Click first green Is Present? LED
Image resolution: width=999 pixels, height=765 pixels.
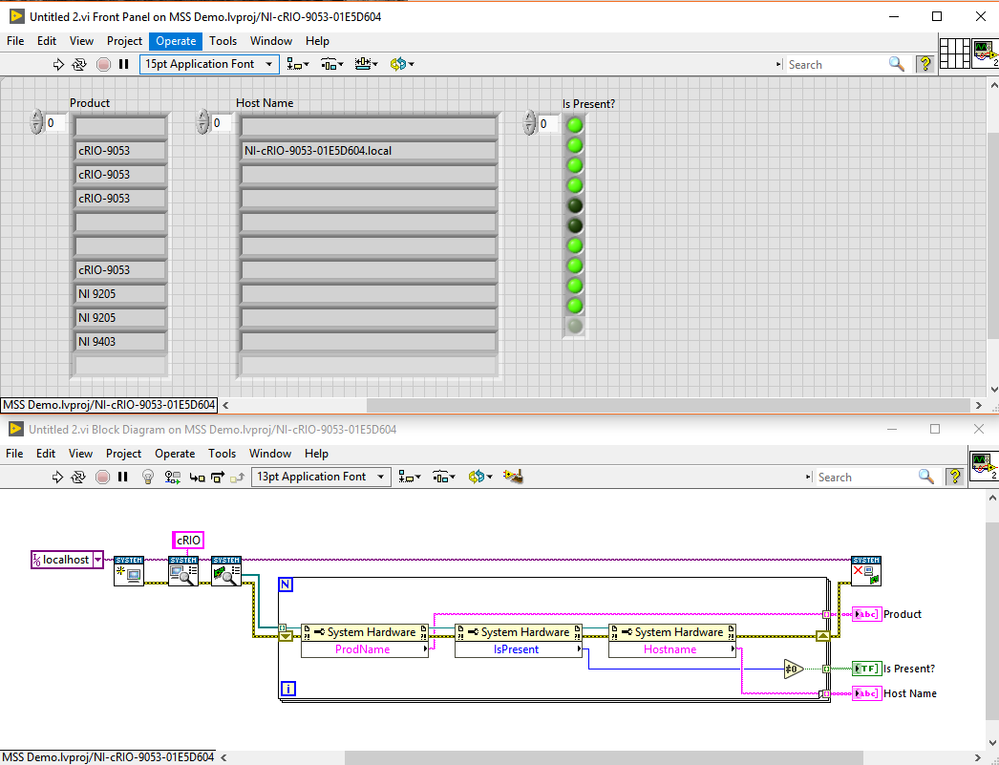tap(575, 125)
